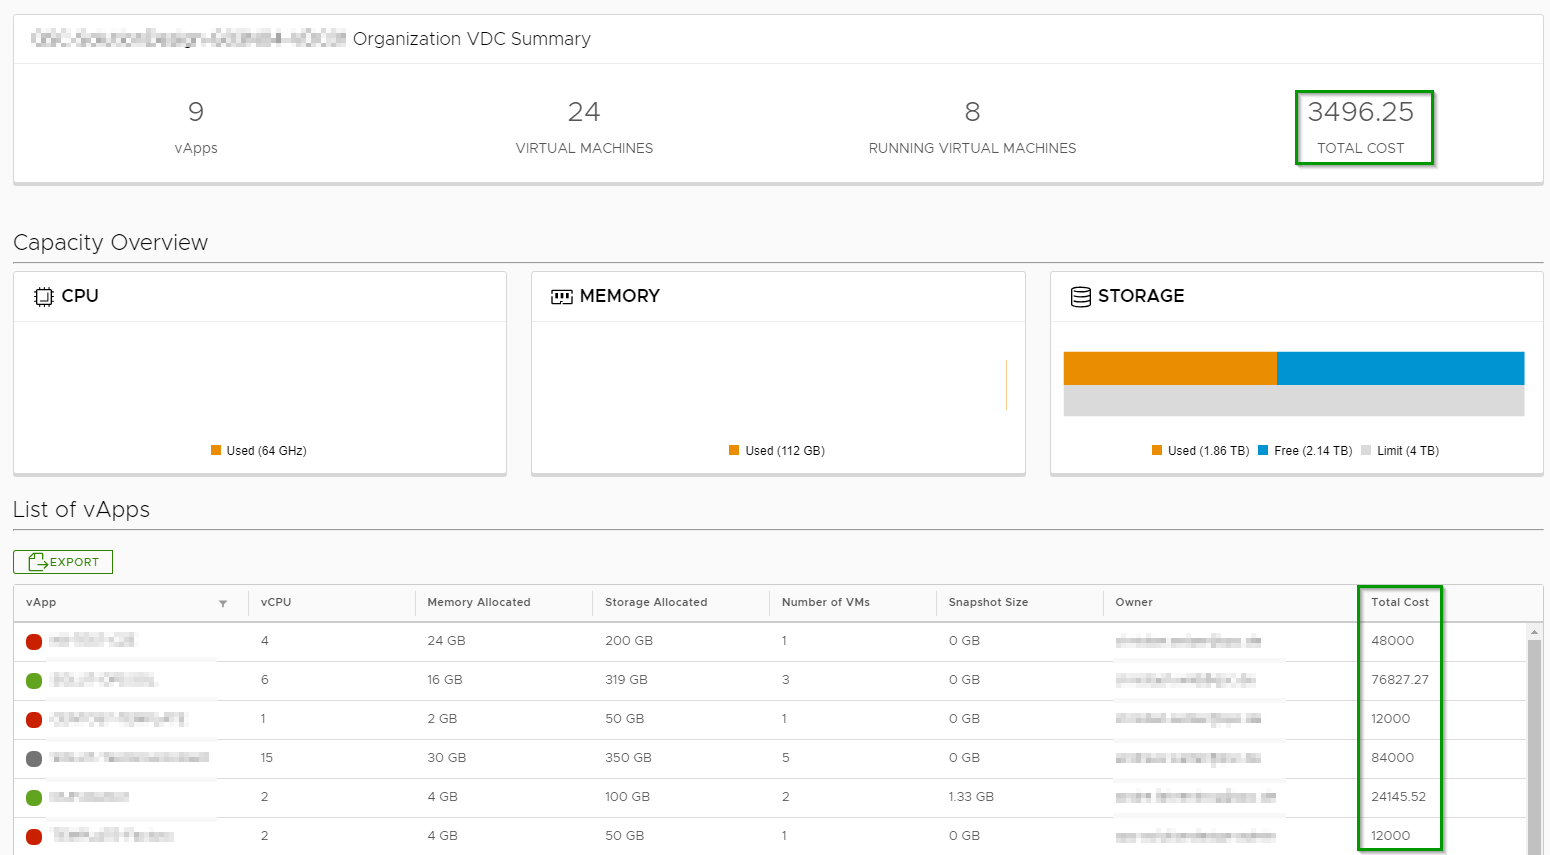Click the green status icon on the 1.33 GB snapshot row
Image resolution: width=1550 pixels, height=855 pixels.
pos(34,798)
